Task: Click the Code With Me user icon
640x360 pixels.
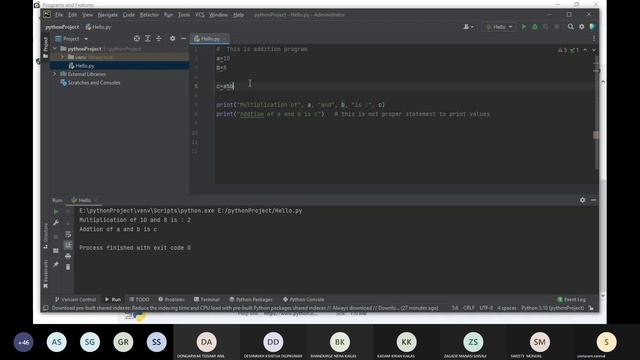Action: pyautogui.click(x=468, y=27)
